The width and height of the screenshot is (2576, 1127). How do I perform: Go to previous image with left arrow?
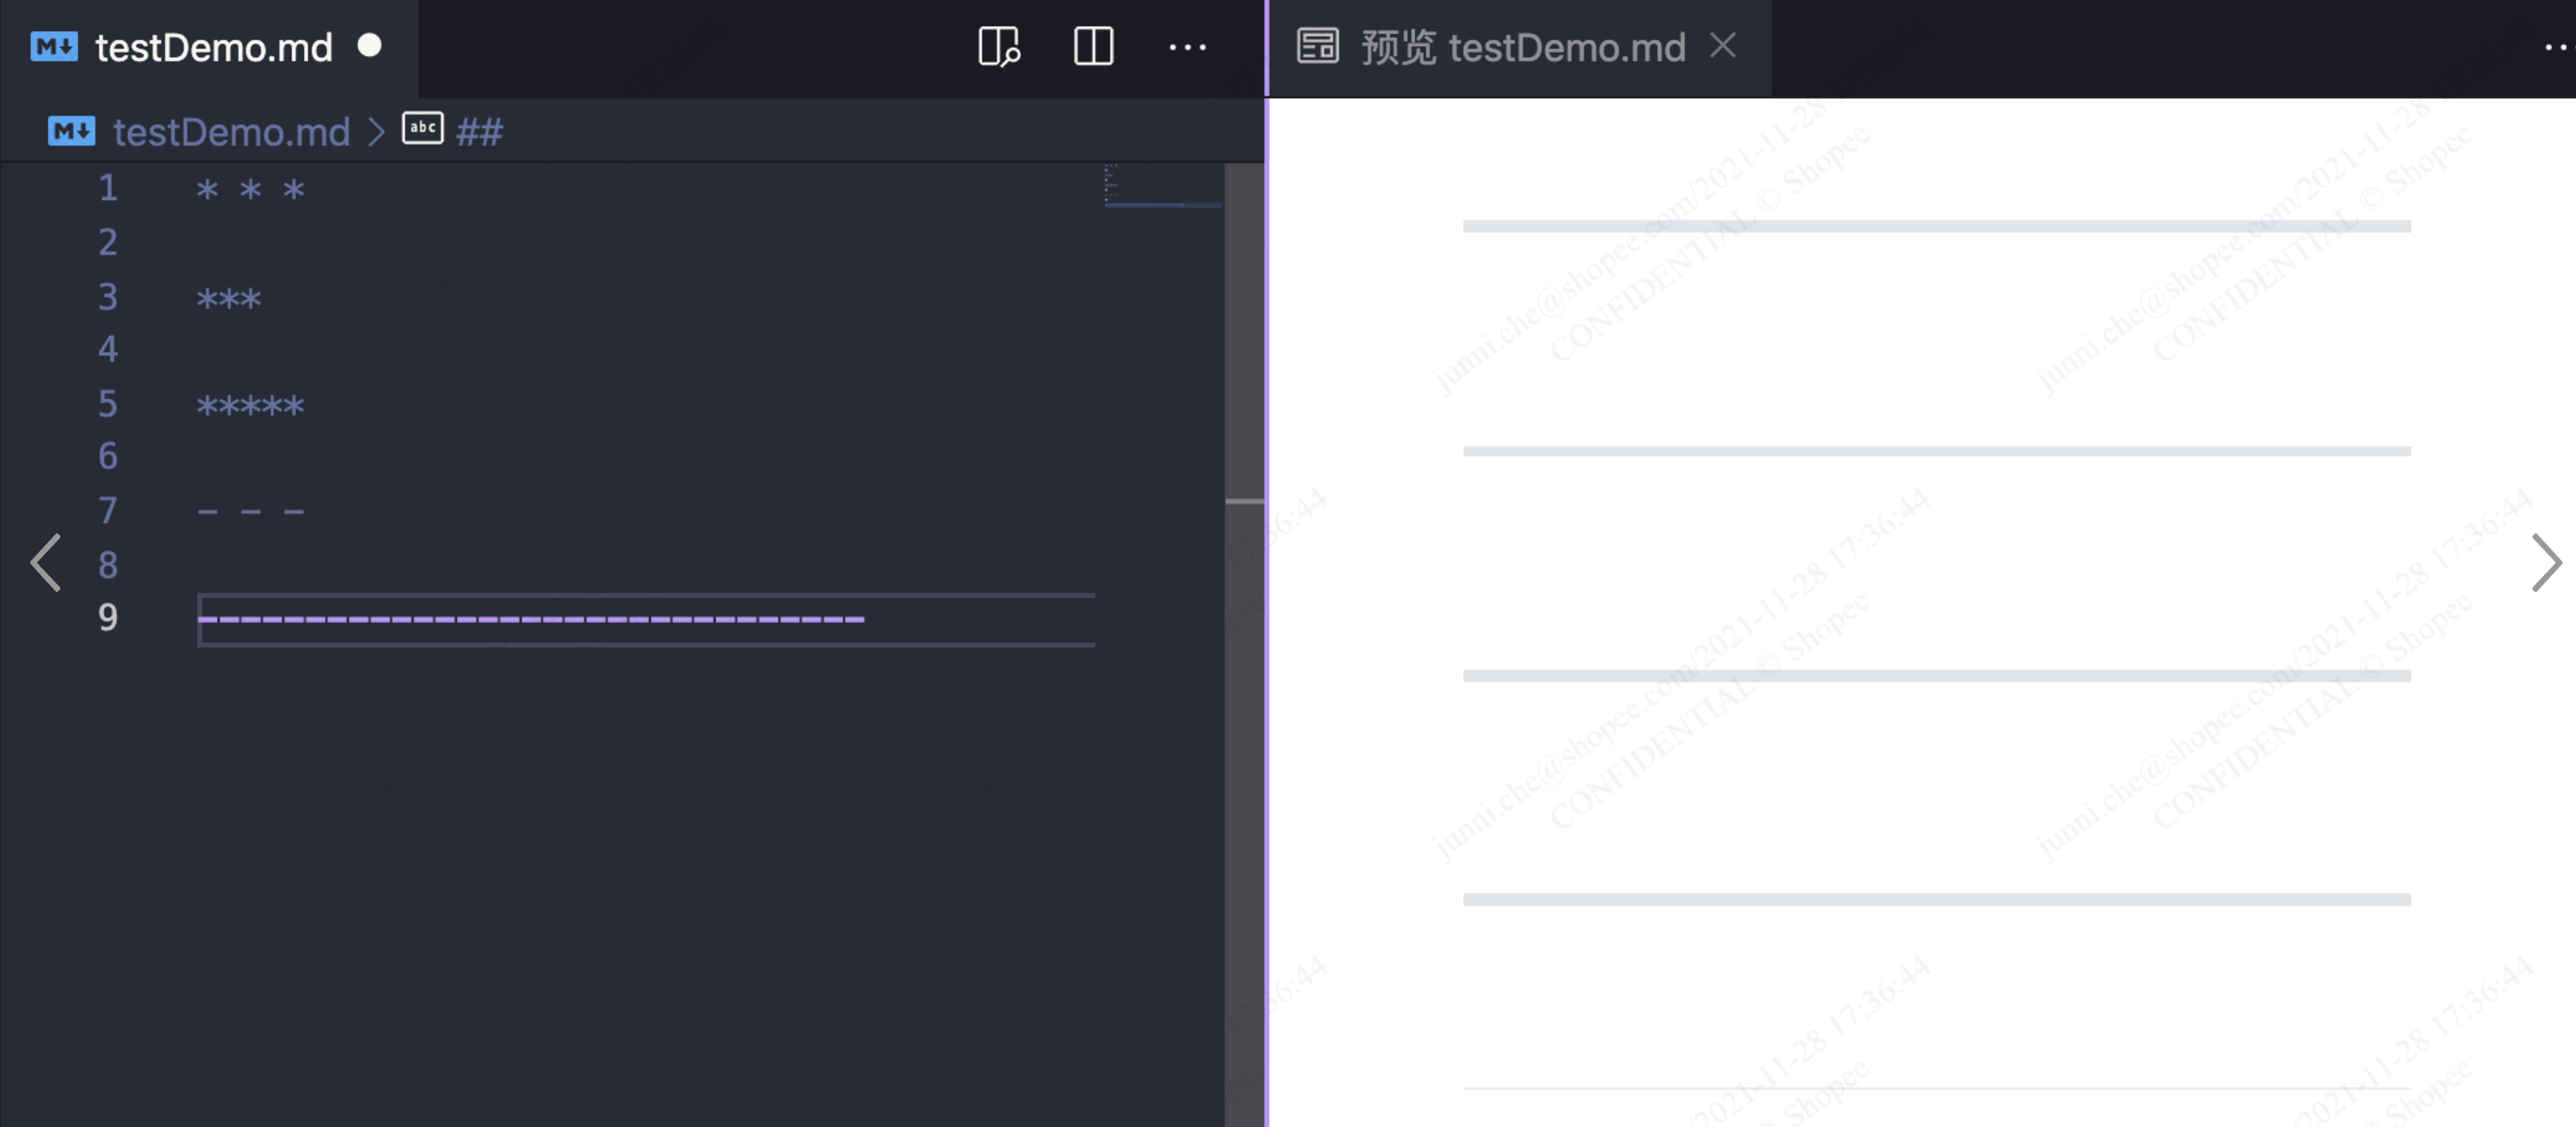point(45,562)
